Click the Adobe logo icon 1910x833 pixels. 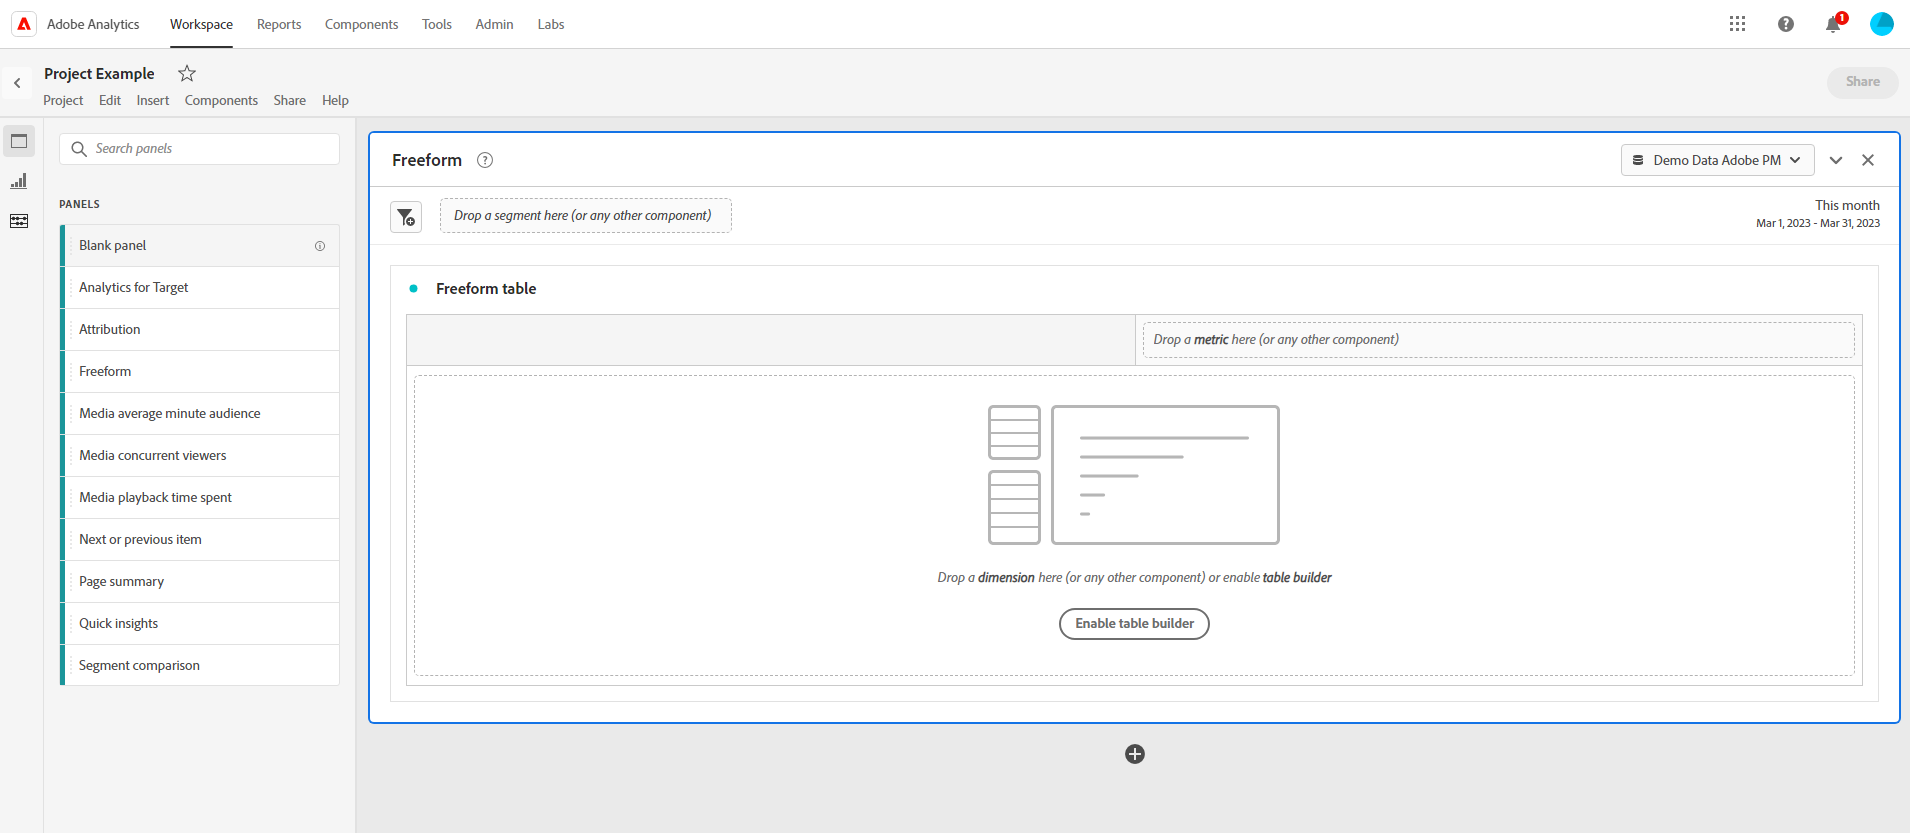pyautogui.click(x=24, y=24)
